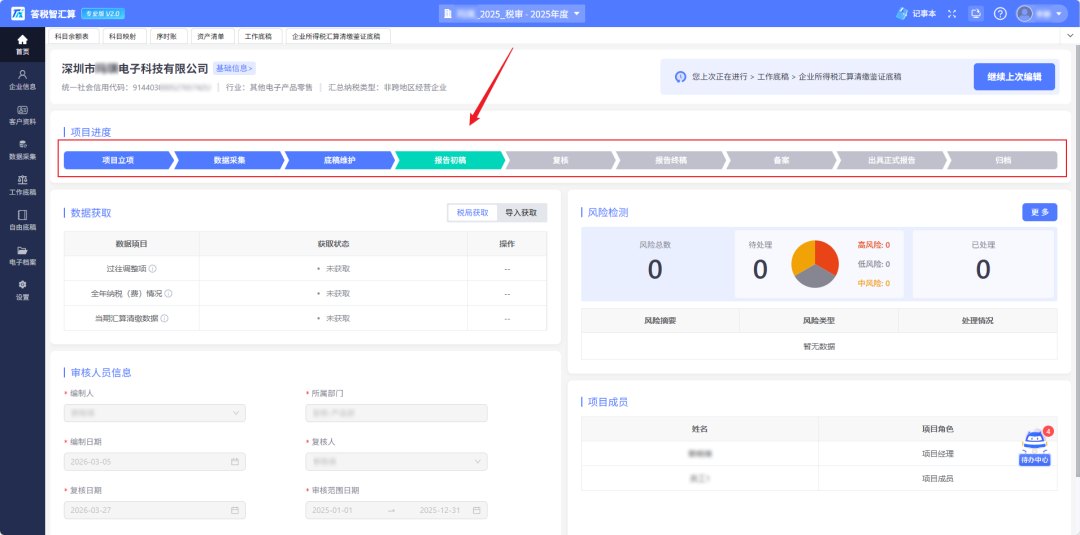Open 设置 settings in the sidebar
Screen dimensions: 1080x535
coord(22,290)
